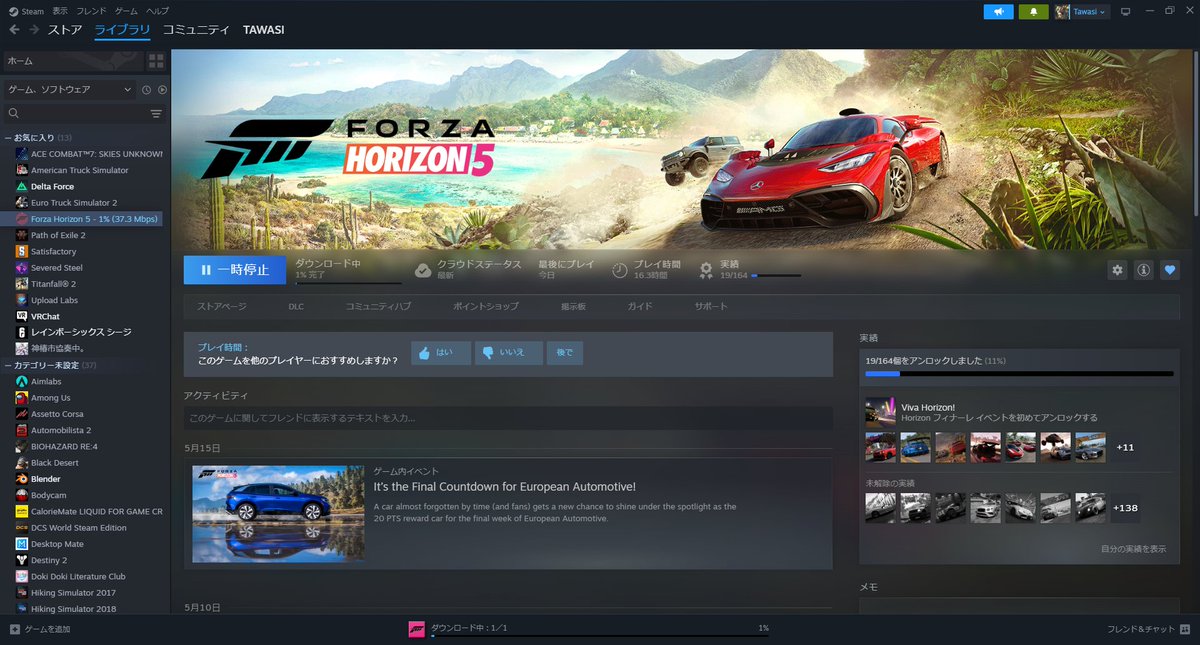Image resolution: width=1200 pixels, height=645 pixels.
Task: Switch to Big Picture display icon
Action: click(x=1125, y=12)
